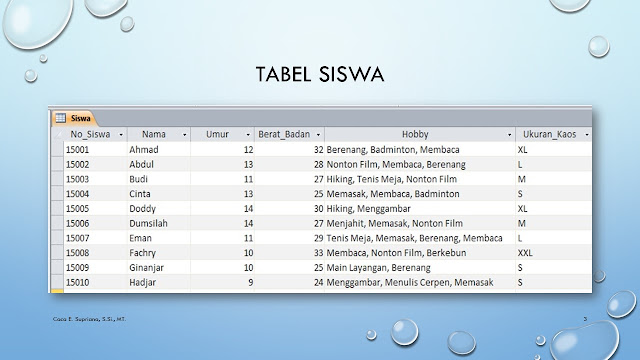Screen dimensions: 640x360
Task: Click hobby cell Menggambar, Menulis Cerpen, Memasak
Action: 420,282
